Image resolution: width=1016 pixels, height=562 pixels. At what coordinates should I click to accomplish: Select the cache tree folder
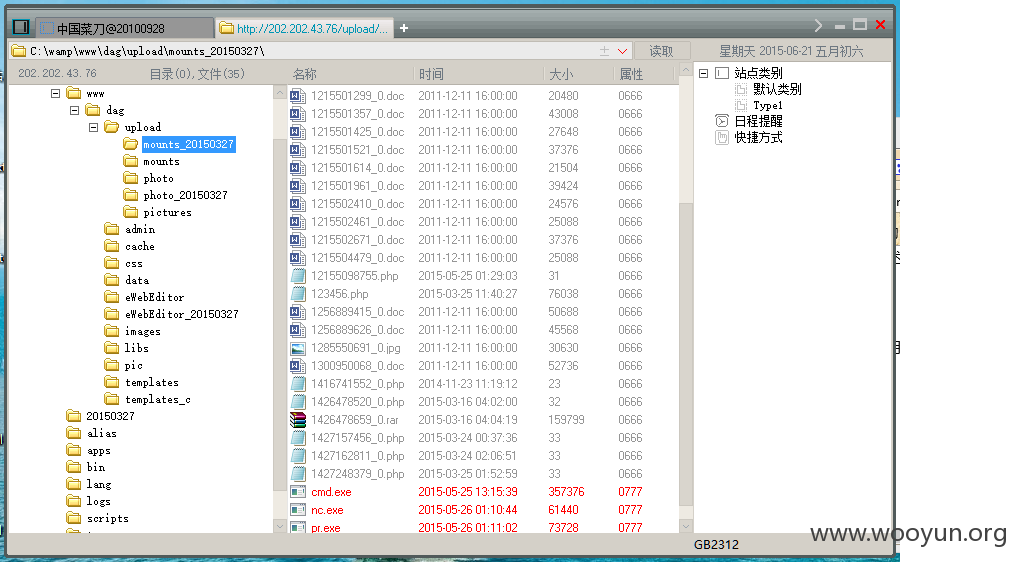click(139, 246)
